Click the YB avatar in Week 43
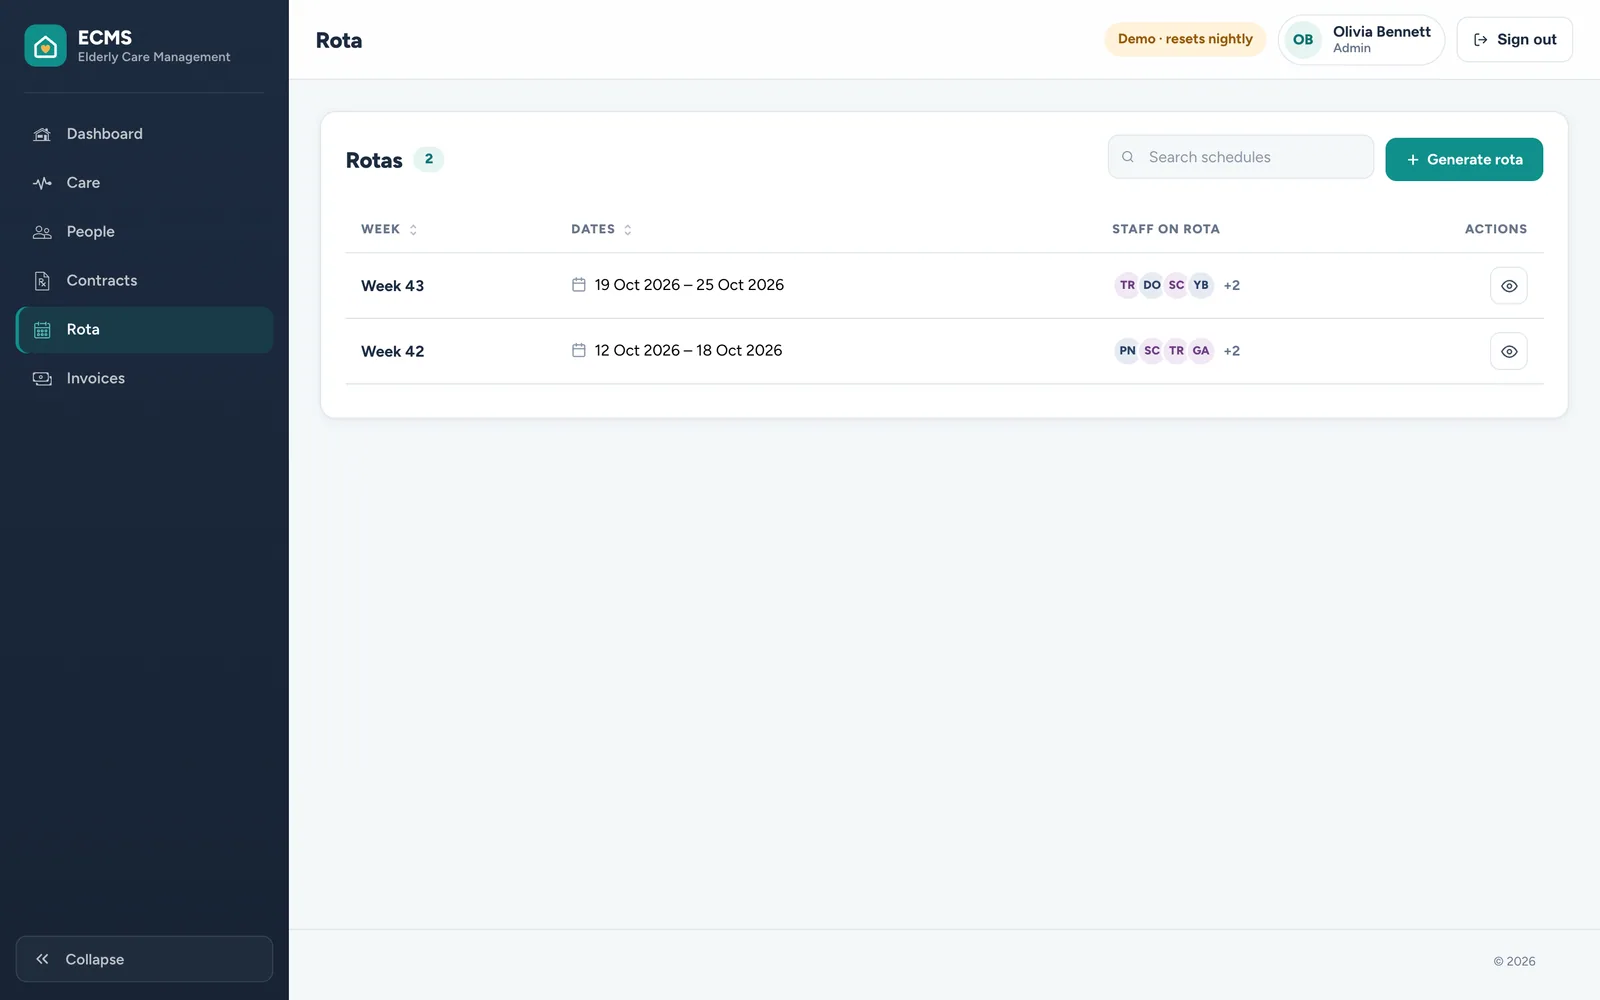The width and height of the screenshot is (1600, 1000). coord(1201,285)
